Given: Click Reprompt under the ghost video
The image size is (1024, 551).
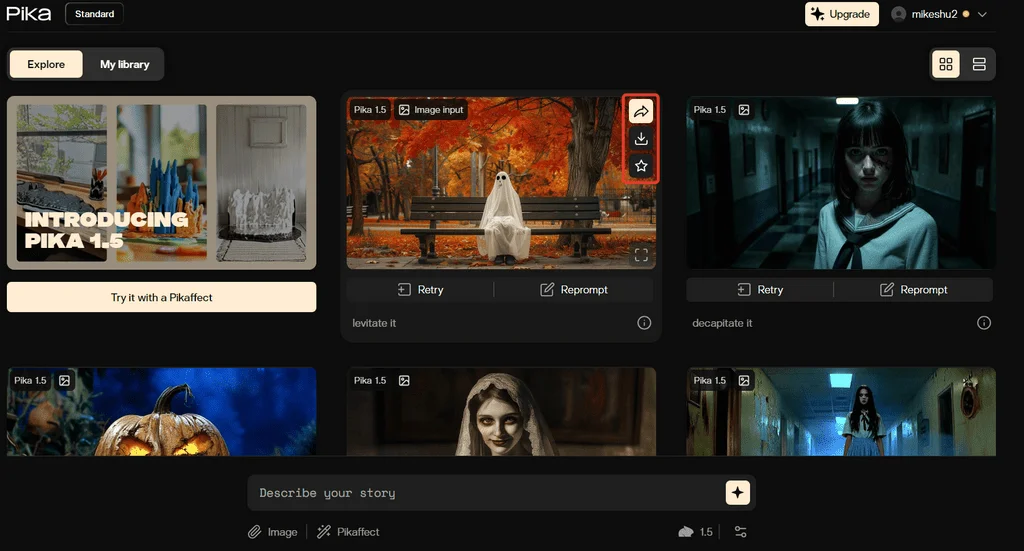Looking at the screenshot, I should click(x=574, y=290).
